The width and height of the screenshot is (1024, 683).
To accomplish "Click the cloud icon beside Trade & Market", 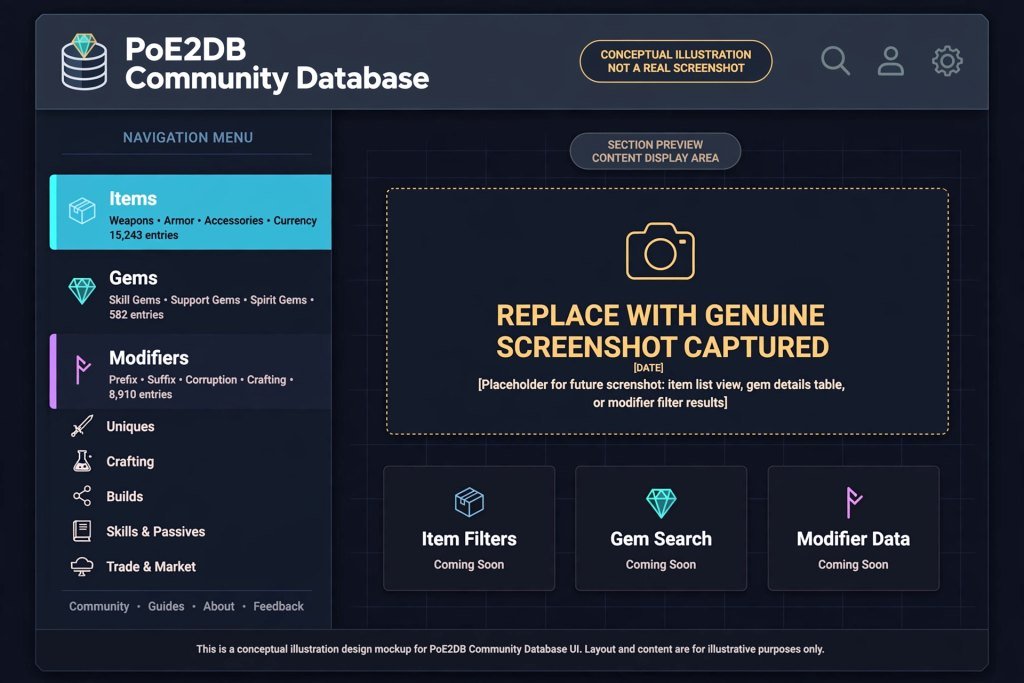I will point(82,566).
